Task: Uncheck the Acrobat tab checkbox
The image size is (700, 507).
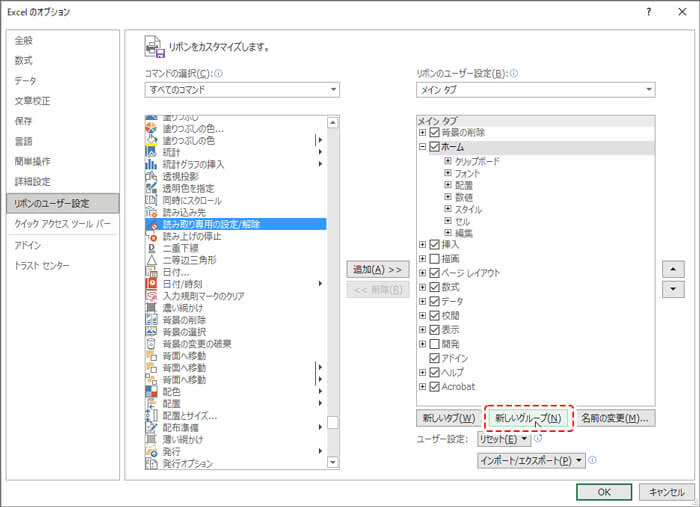Action: coord(434,386)
